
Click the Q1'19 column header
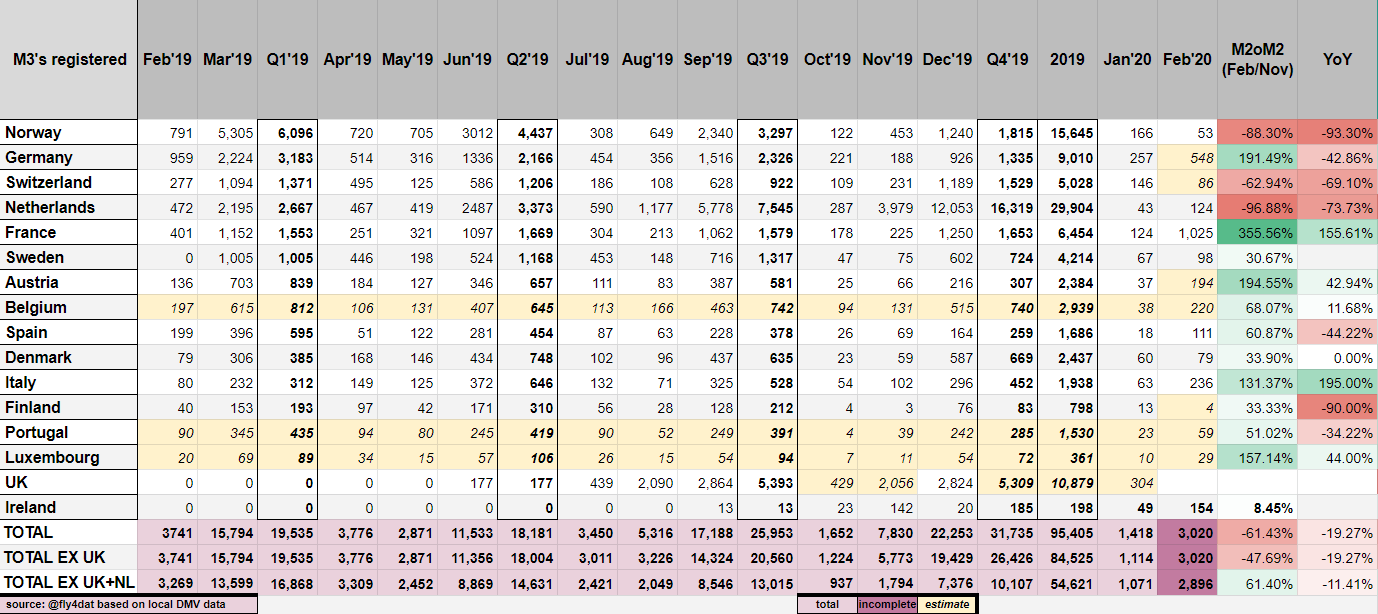(x=288, y=59)
